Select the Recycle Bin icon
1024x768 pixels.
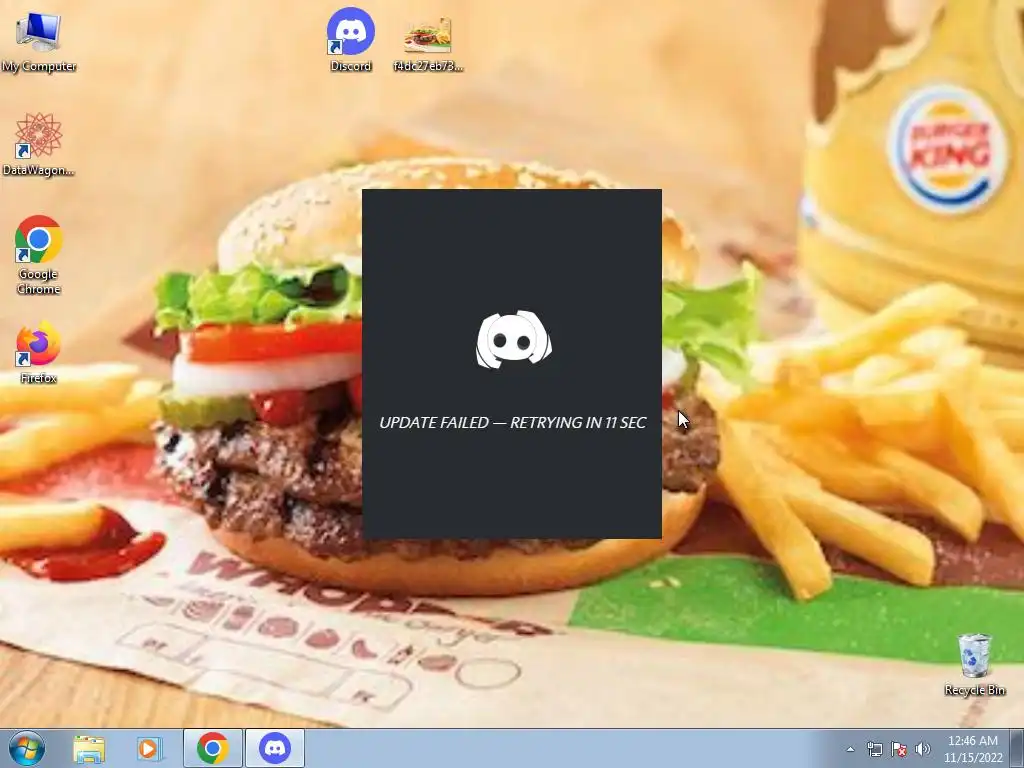pyautogui.click(x=974, y=664)
